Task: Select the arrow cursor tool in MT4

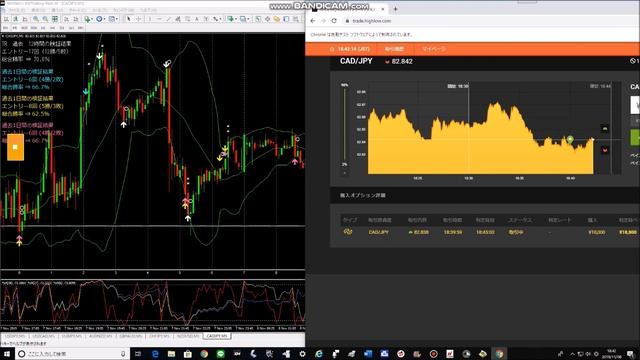Action: (x=128, y=19)
